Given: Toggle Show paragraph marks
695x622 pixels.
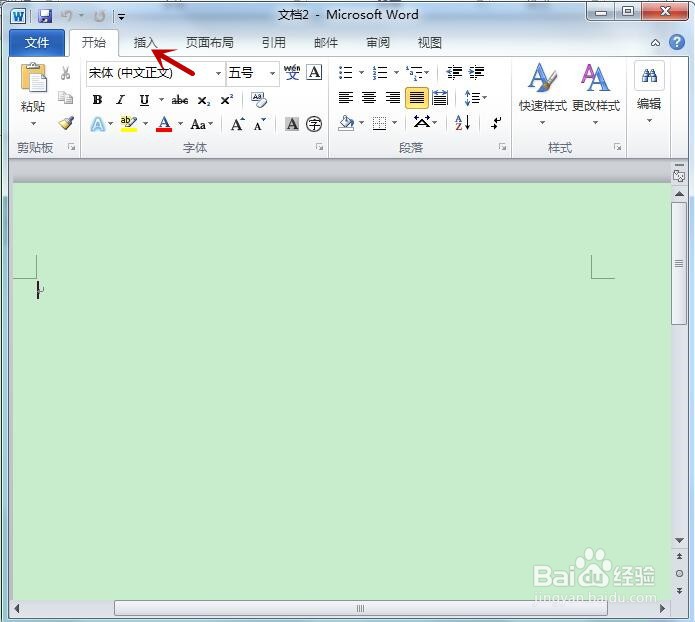Looking at the screenshot, I should (x=496, y=123).
